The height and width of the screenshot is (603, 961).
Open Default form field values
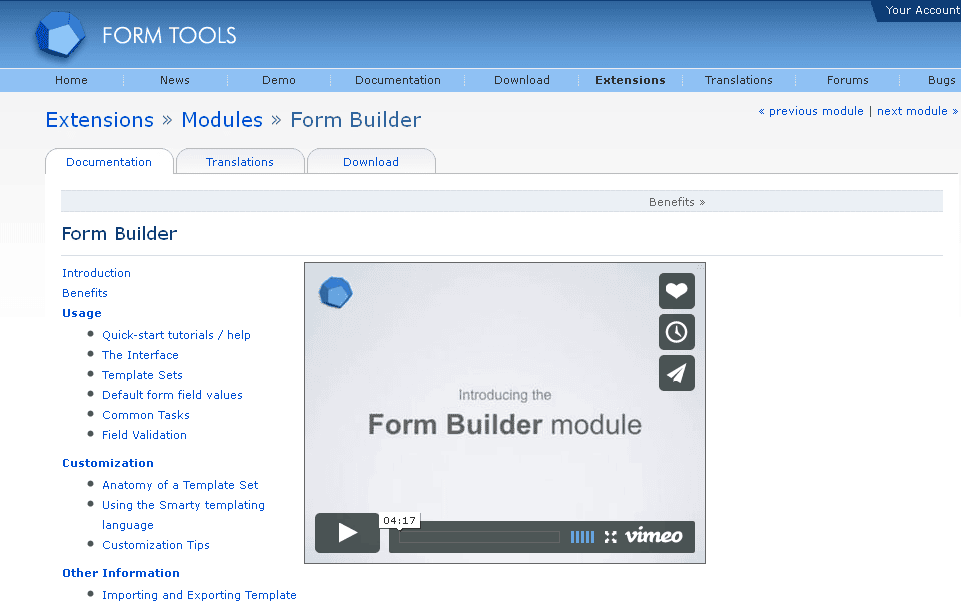tap(172, 395)
